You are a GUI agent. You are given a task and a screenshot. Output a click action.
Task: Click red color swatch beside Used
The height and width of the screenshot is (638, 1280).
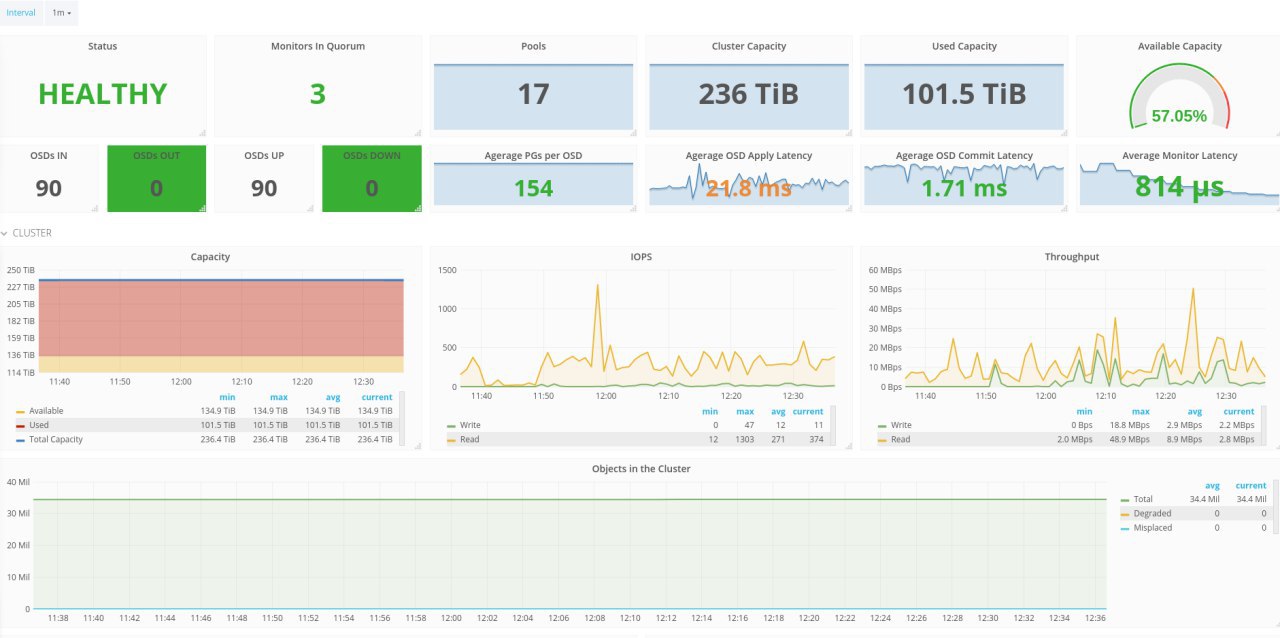pos(20,426)
